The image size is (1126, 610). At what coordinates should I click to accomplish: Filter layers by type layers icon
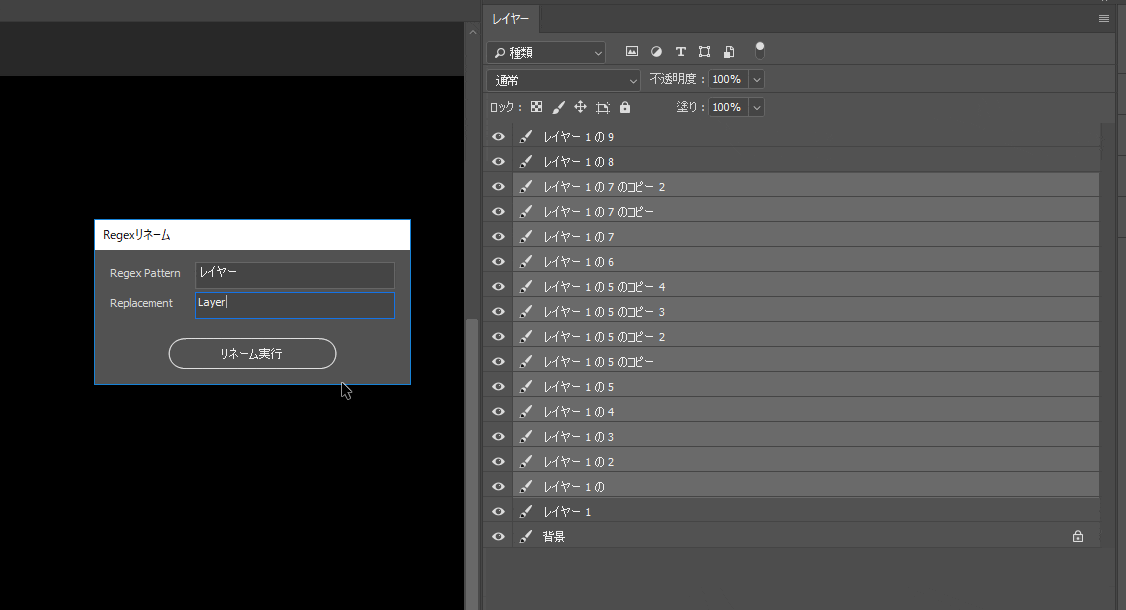click(680, 51)
